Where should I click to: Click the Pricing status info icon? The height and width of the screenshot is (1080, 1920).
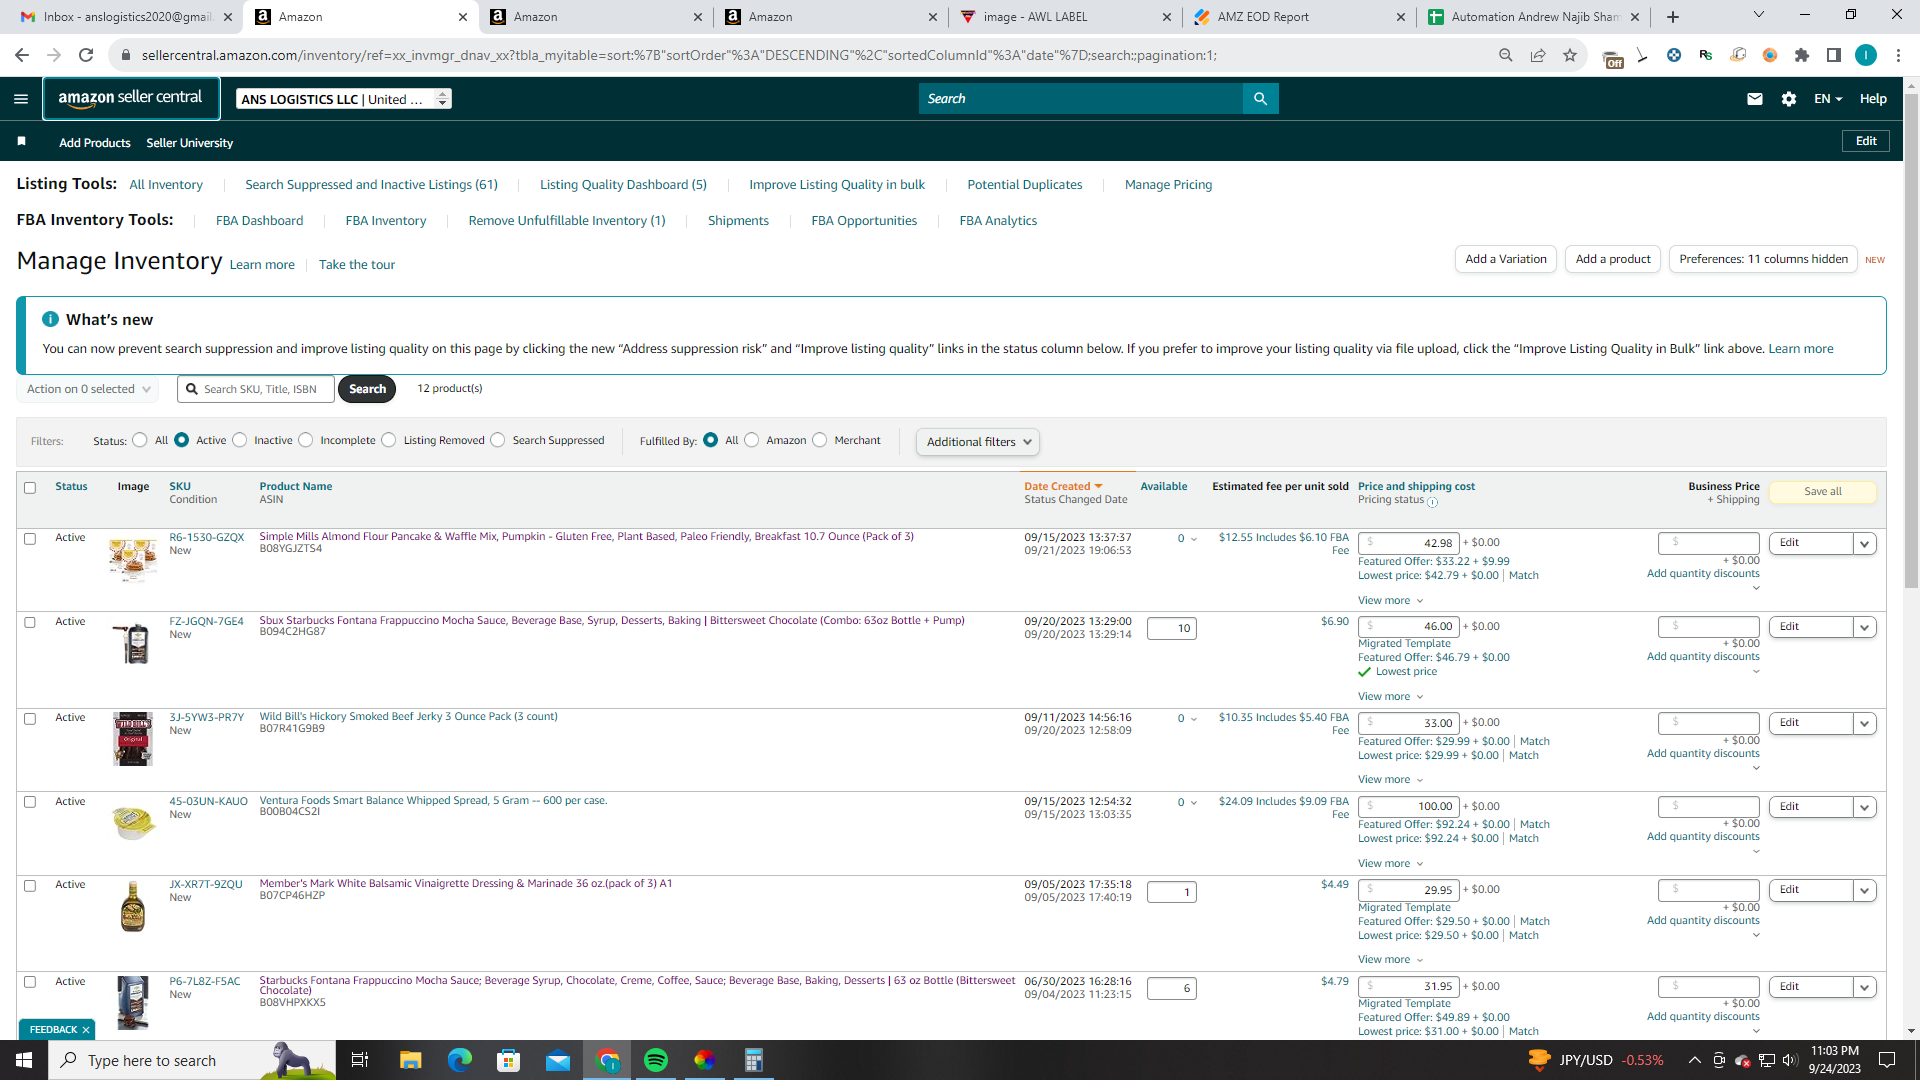click(x=1432, y=502)
